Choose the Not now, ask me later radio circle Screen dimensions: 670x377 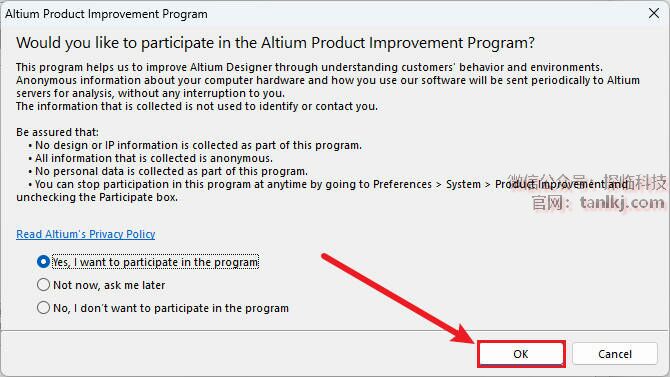tap(43, 285)
